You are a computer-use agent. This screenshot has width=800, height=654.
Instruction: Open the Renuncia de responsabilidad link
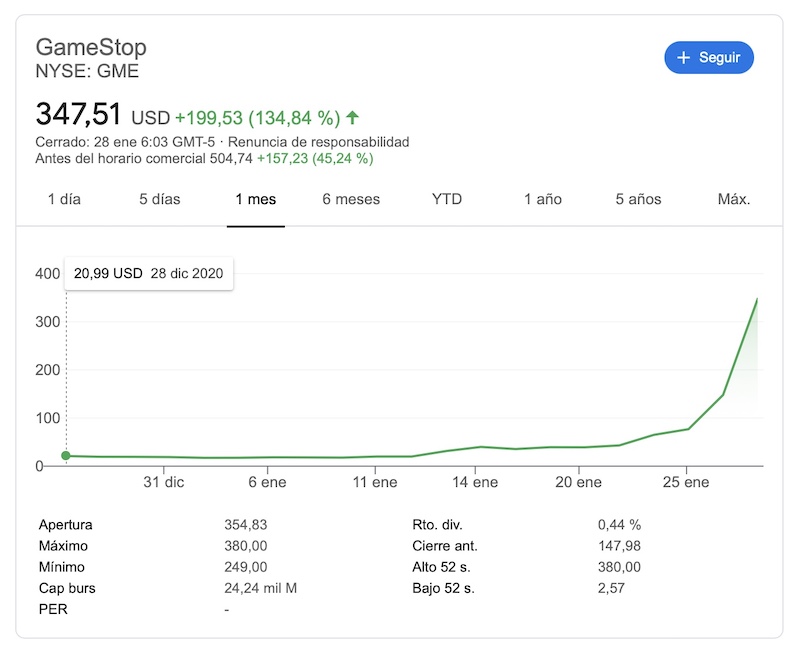click(318, 142)
